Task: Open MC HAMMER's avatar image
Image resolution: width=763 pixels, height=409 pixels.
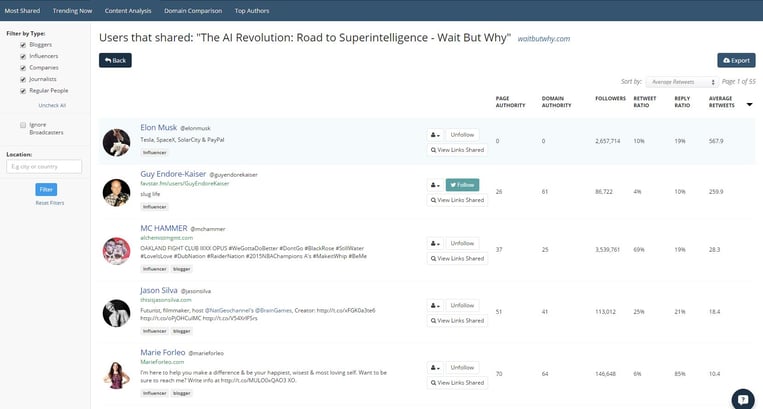Action: click(117, 251)
